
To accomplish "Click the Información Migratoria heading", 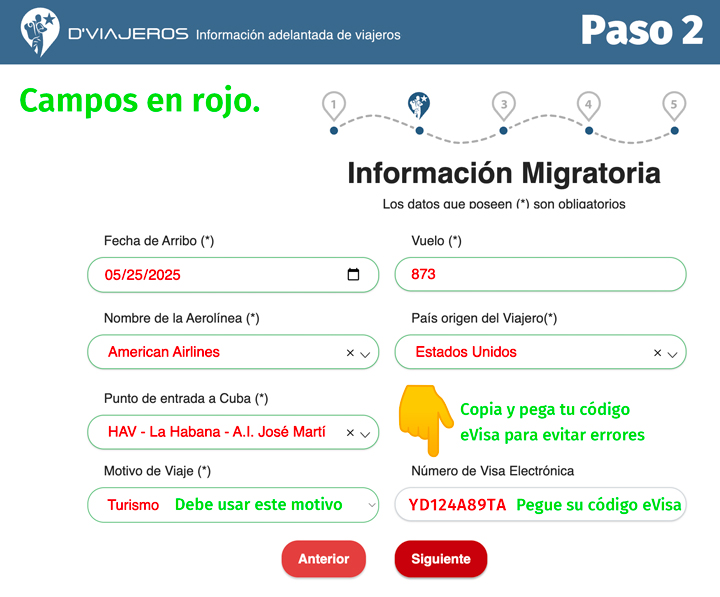I will coord(504,173).
